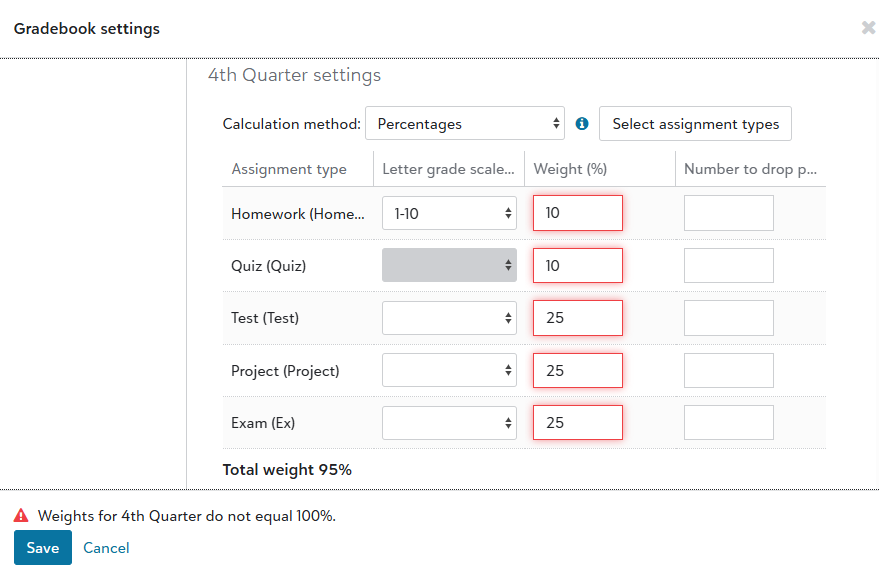Close the Gradebook settings dialog with X
This screenshot has height=580, width=879.
click(x=868, y=27)
